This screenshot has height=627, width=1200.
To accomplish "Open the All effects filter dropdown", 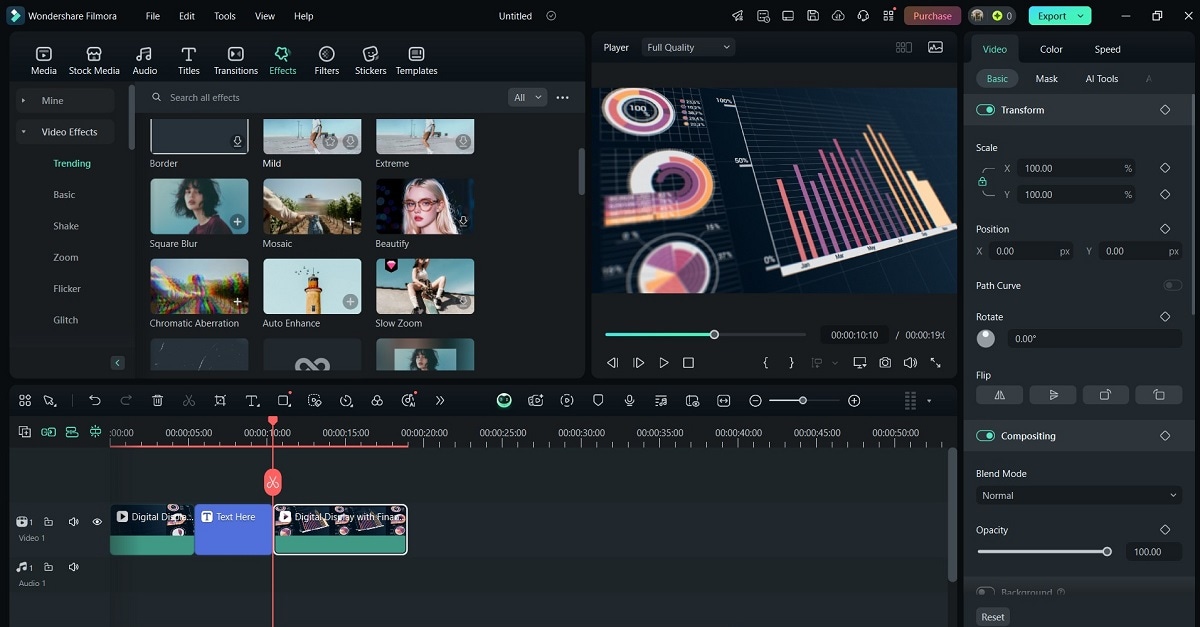I will [x=527, y=97].
